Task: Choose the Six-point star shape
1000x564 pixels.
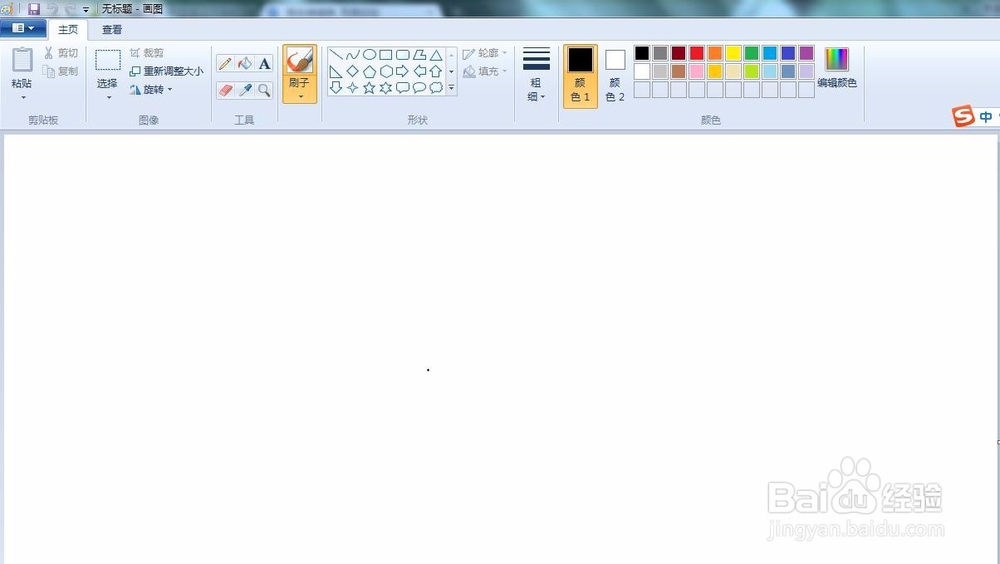Action: coord(386,87)
